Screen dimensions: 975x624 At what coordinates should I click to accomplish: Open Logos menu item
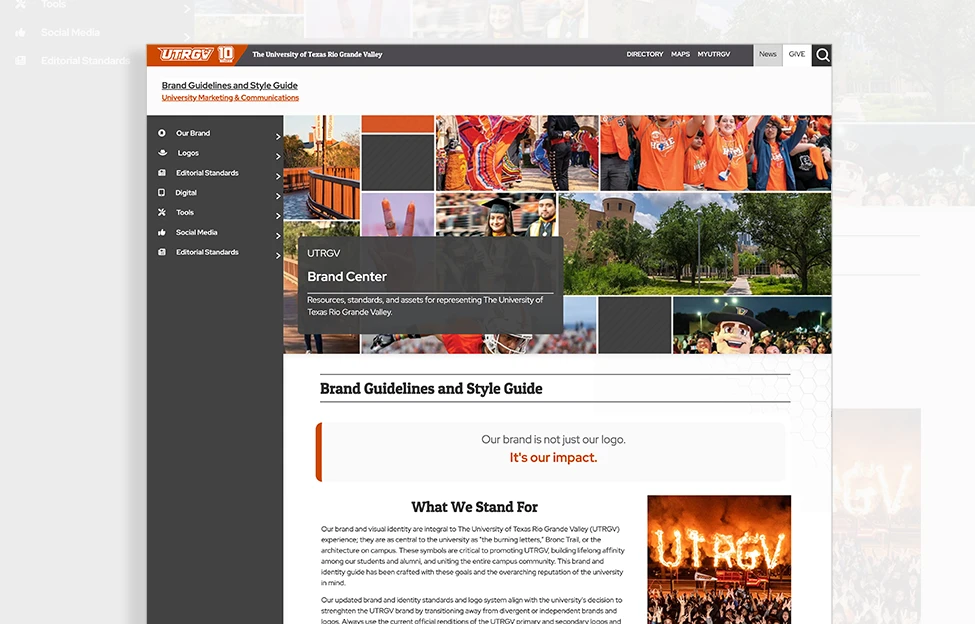pos(188,153)
